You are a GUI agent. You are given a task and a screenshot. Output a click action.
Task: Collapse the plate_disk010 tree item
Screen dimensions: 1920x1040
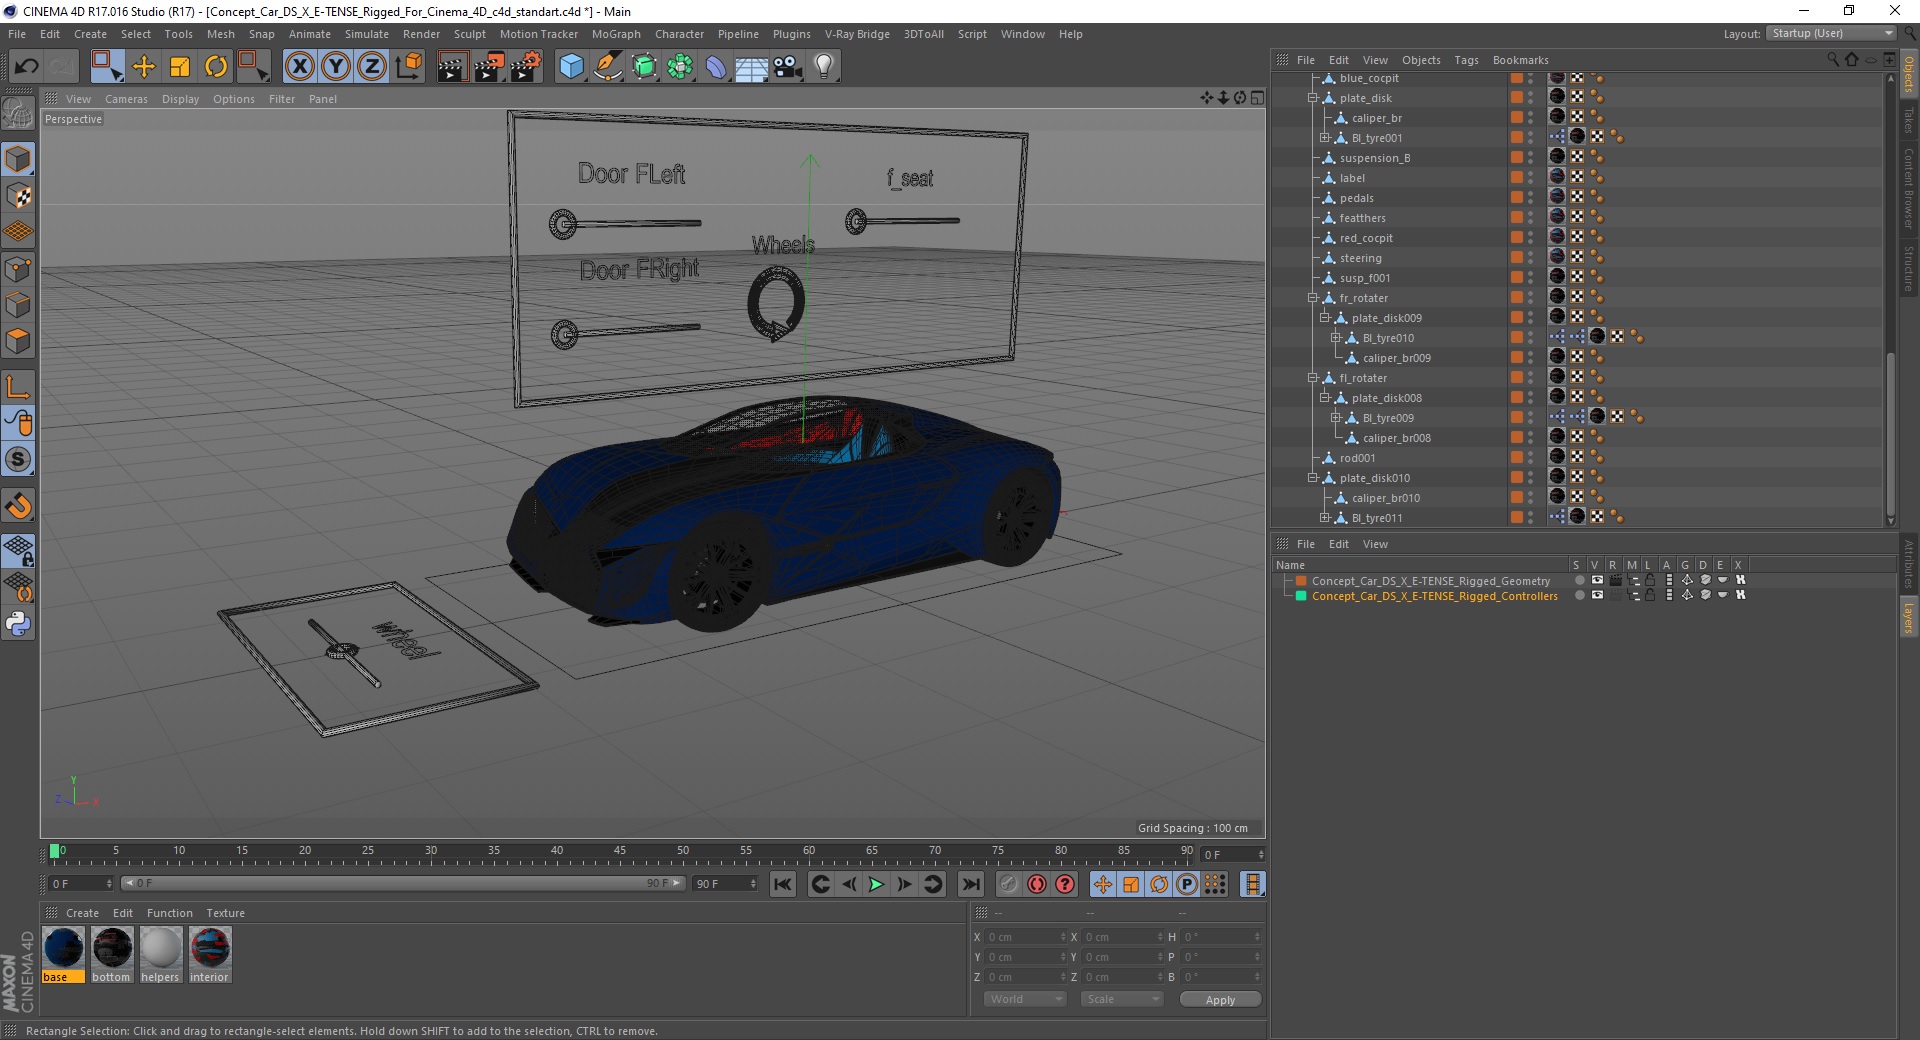coord(1313,478)
